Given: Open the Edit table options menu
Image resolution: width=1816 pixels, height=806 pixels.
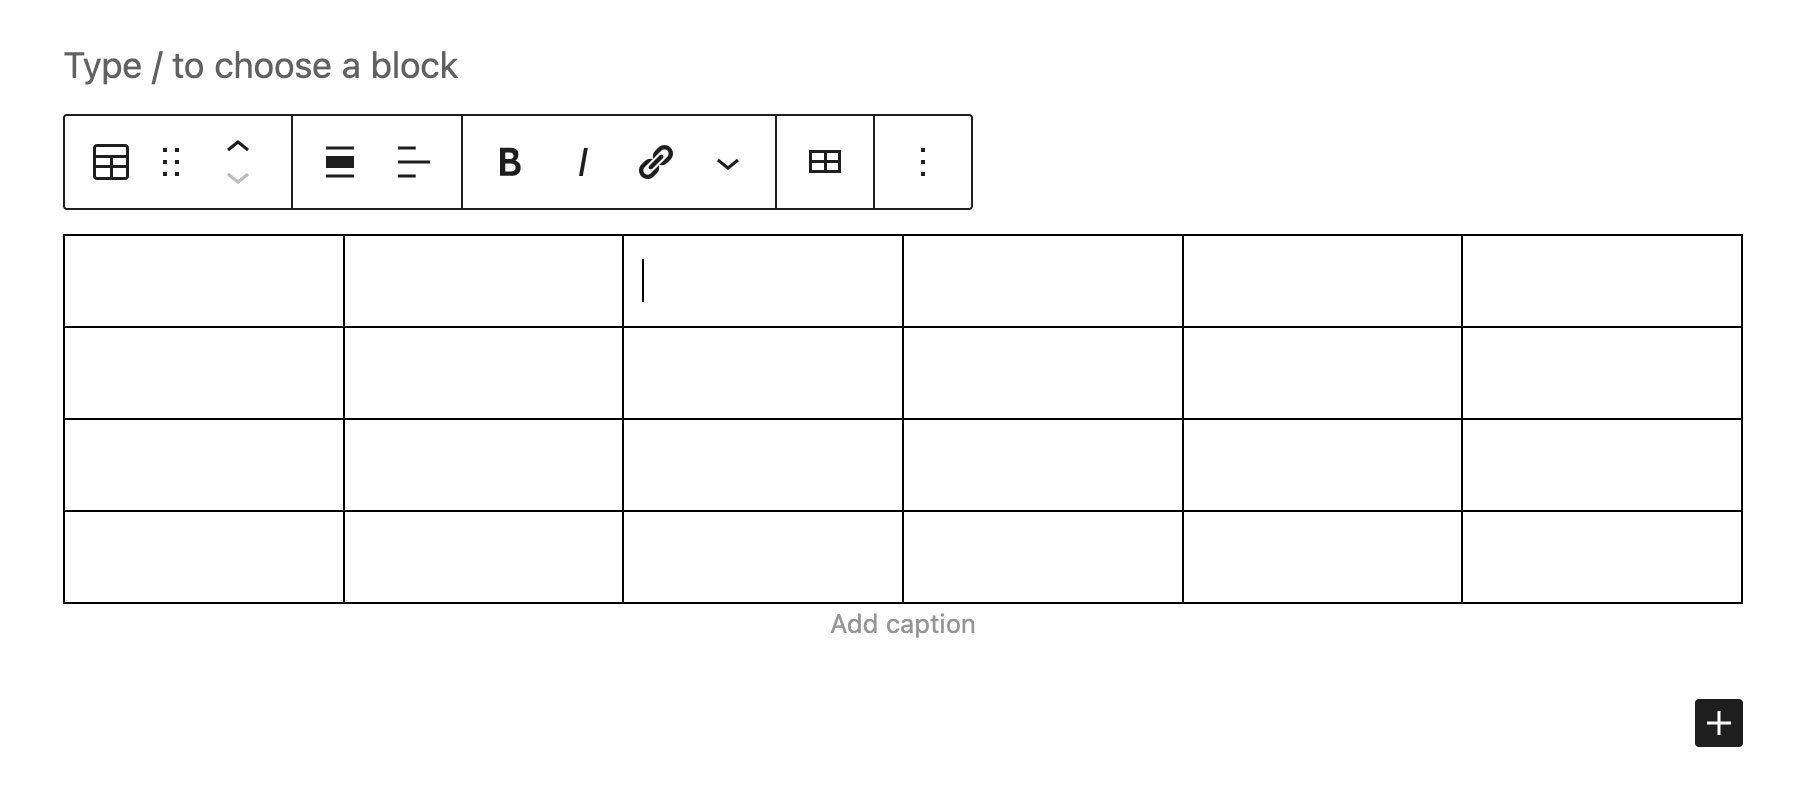Looking at the screenshot, I should pos(825,162).
